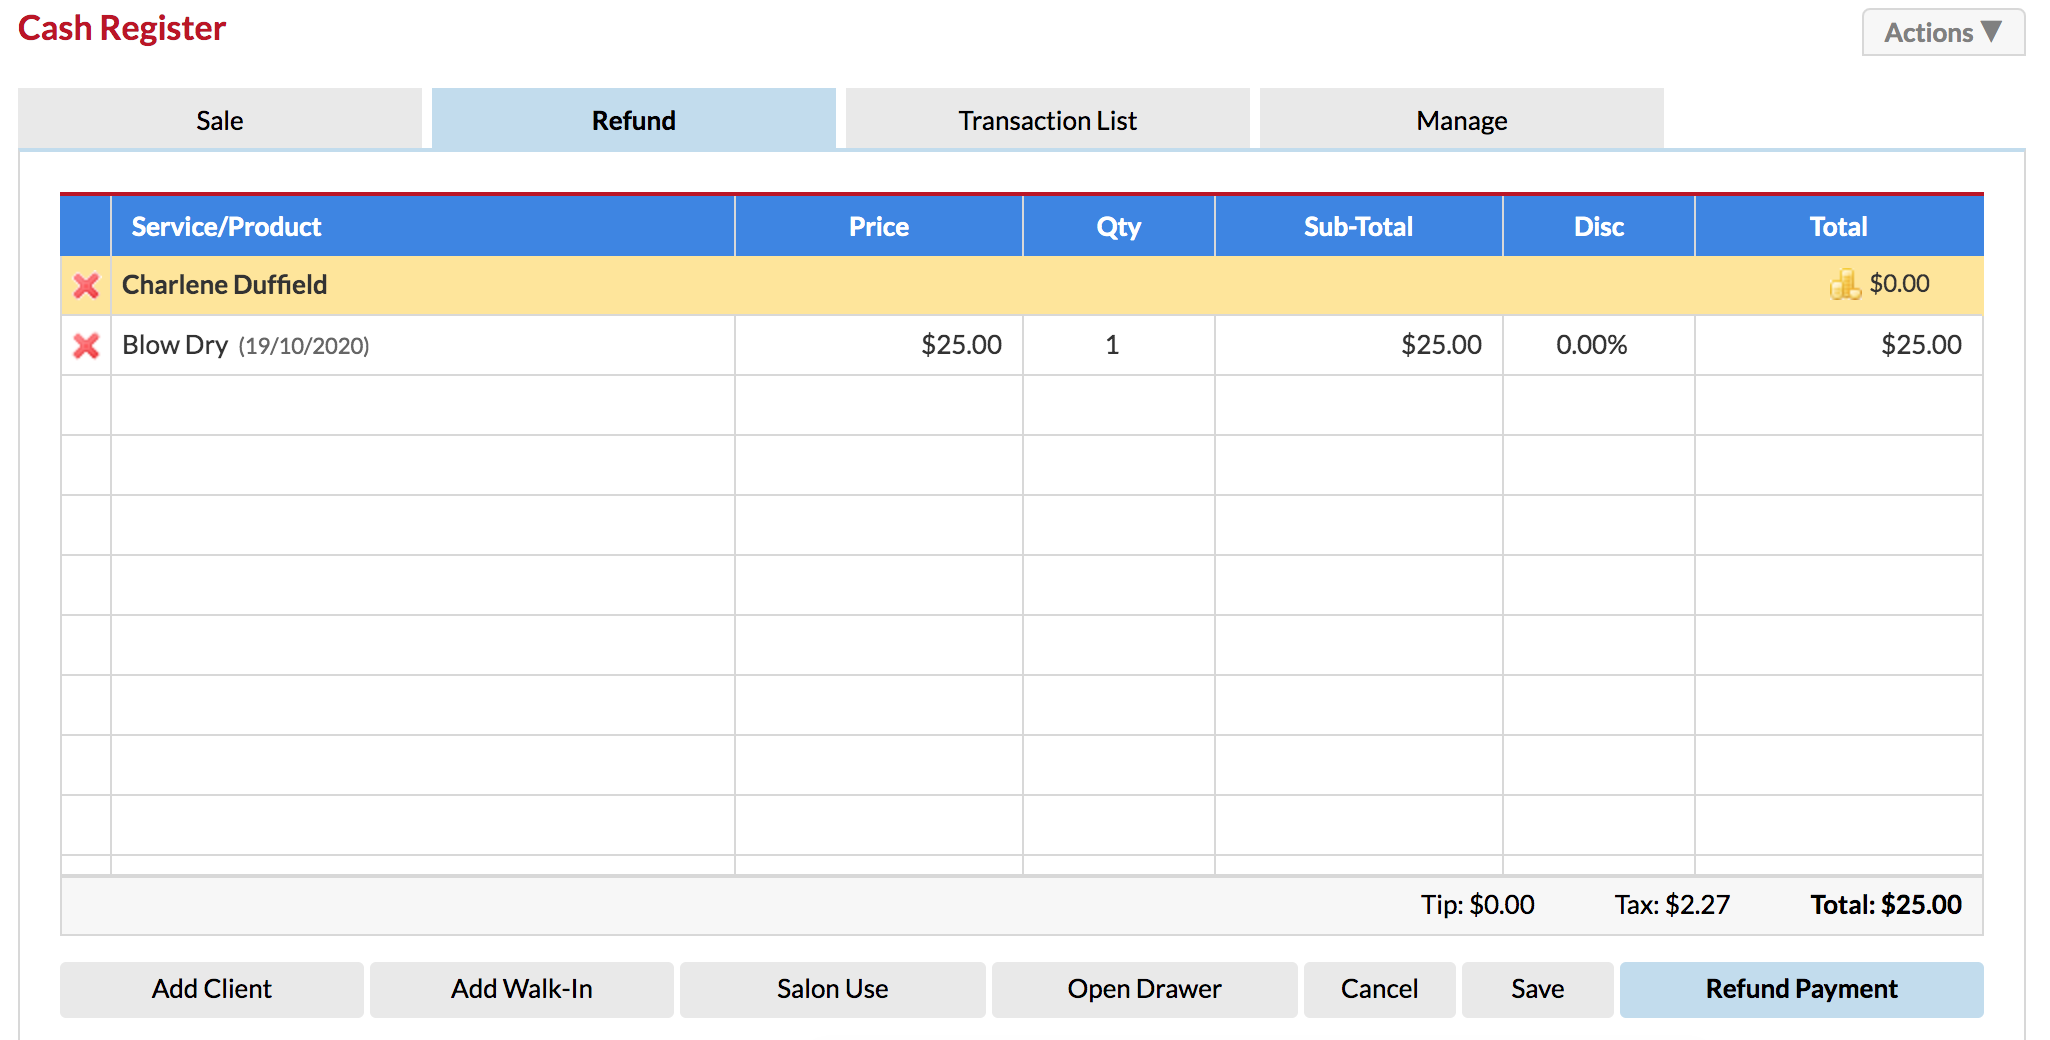2050x1040 pixels.
Task: Click the Blow Dry Sub-Total $25.00 cell
Action: [1359, 345]
